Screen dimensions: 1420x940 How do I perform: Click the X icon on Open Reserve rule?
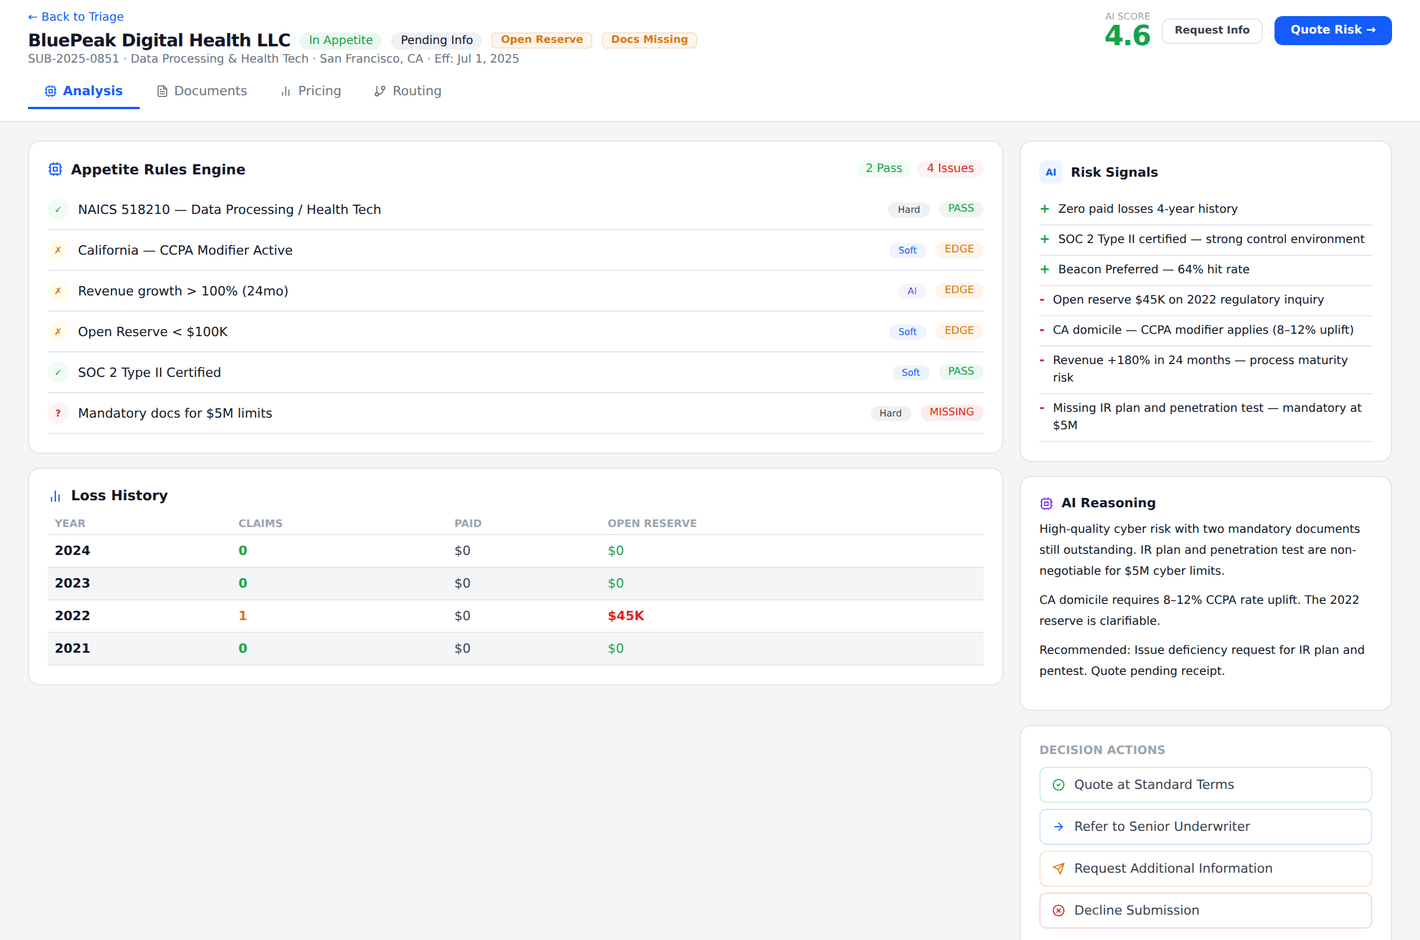(58, 332)
